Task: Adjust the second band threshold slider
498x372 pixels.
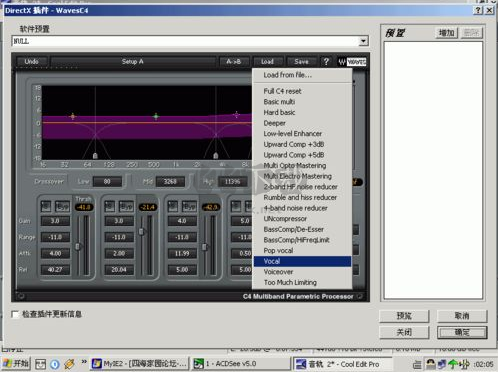Action: point(141,231)
